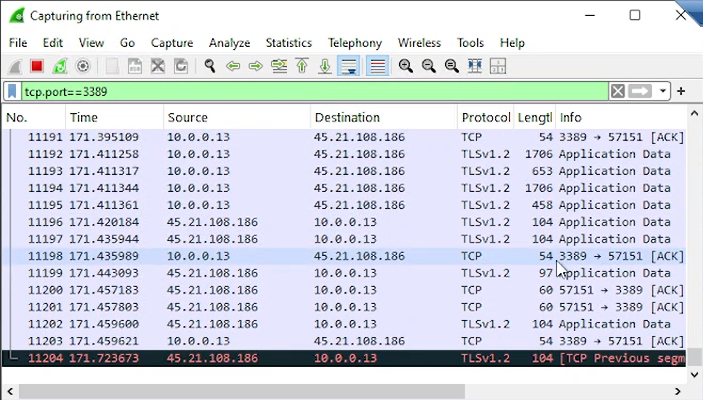Image resolution: width=703 pixels, height=400 pixels.
Task: Sort by the Source column header
Action: click(237, 117)
